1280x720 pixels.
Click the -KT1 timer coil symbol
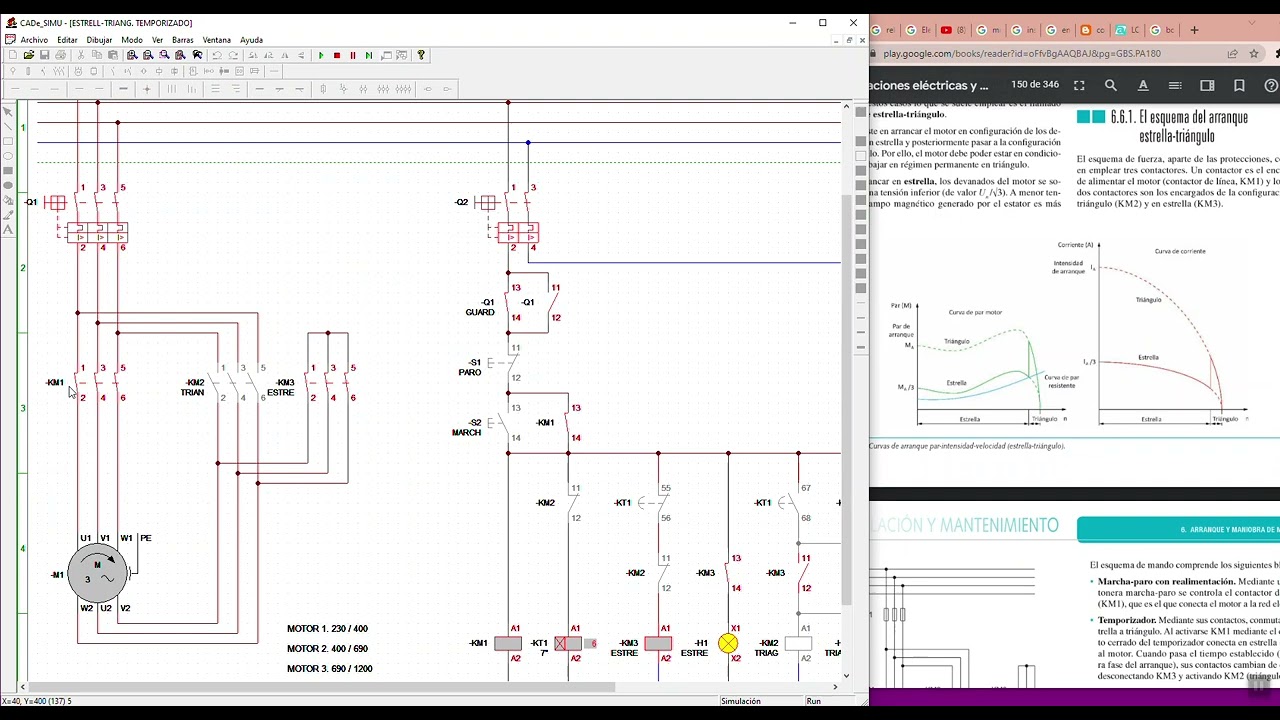point(568,643)
